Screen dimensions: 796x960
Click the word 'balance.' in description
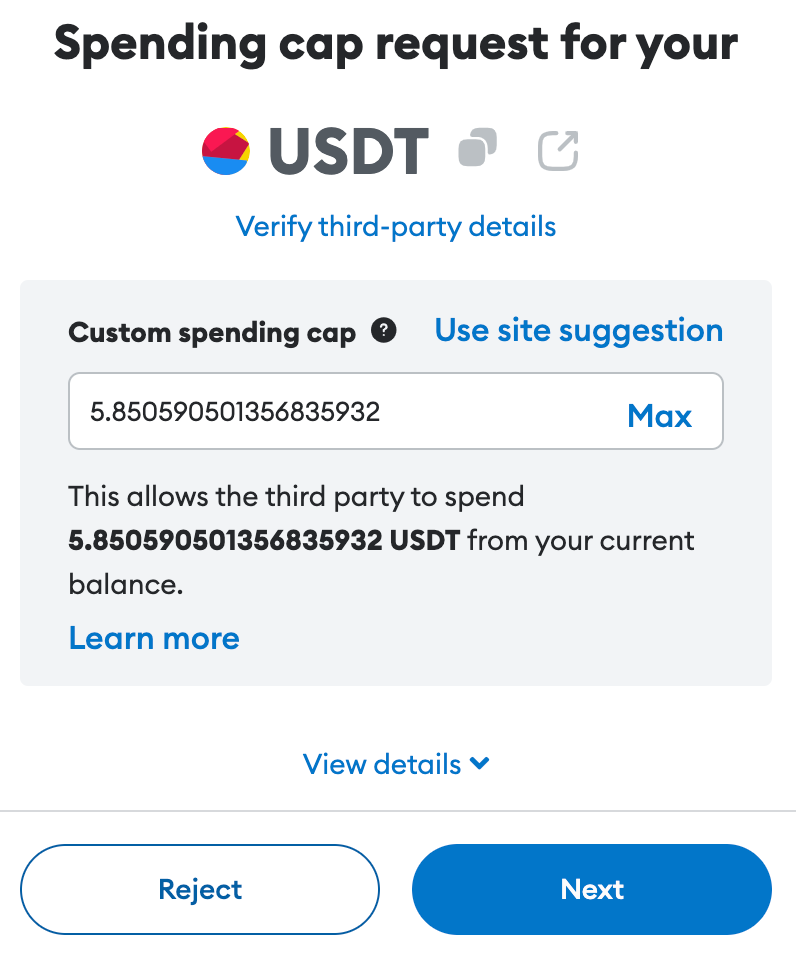pos(126,585)
